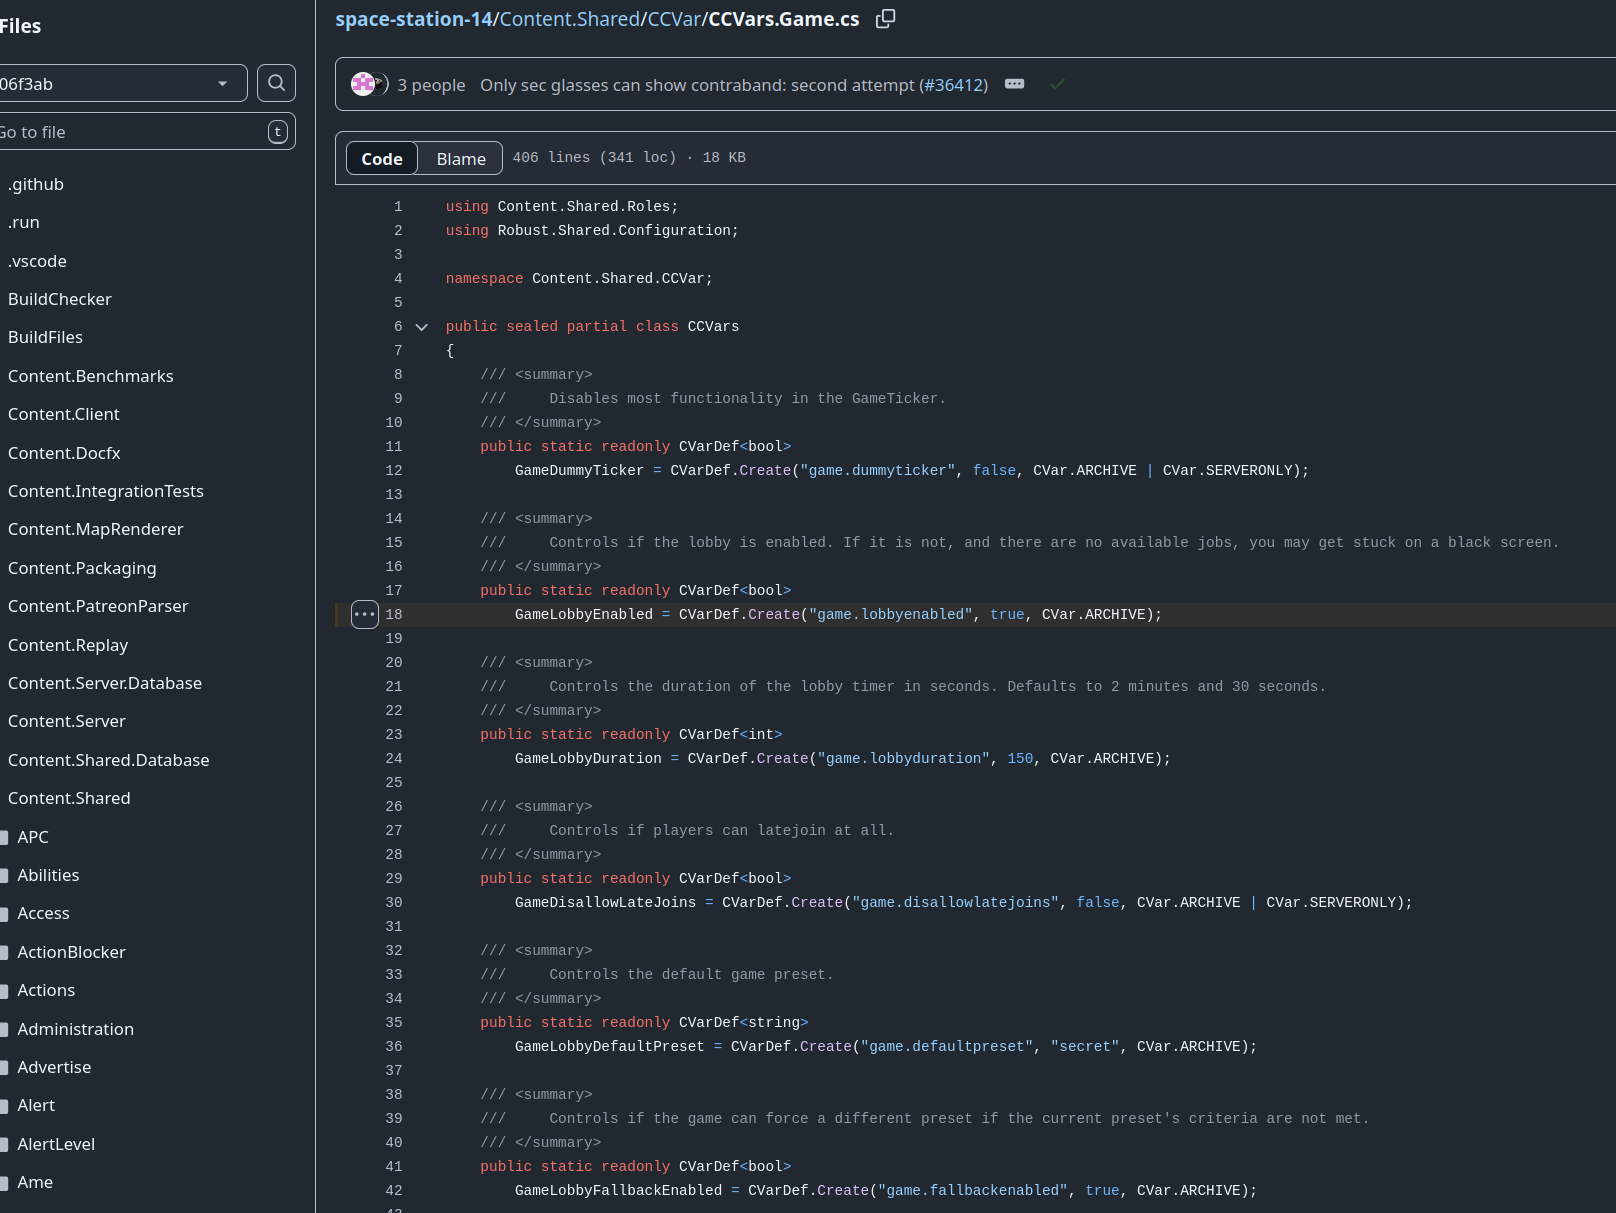Open the .github folder

(x=36, y=184)
